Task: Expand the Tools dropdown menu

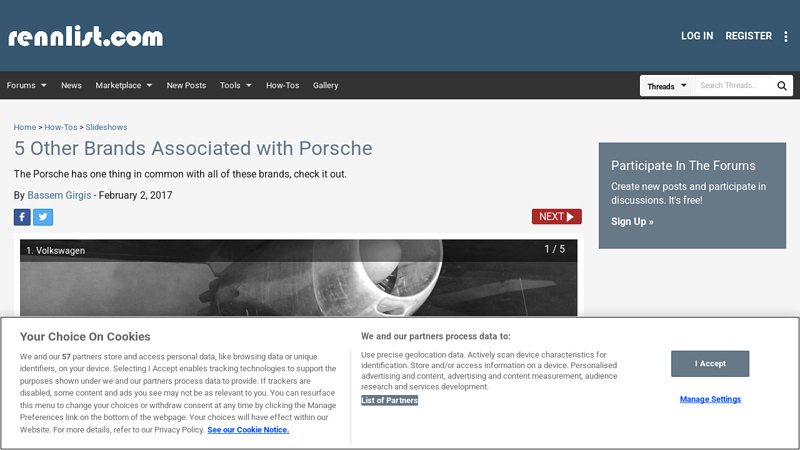Action: pos(236,85)
